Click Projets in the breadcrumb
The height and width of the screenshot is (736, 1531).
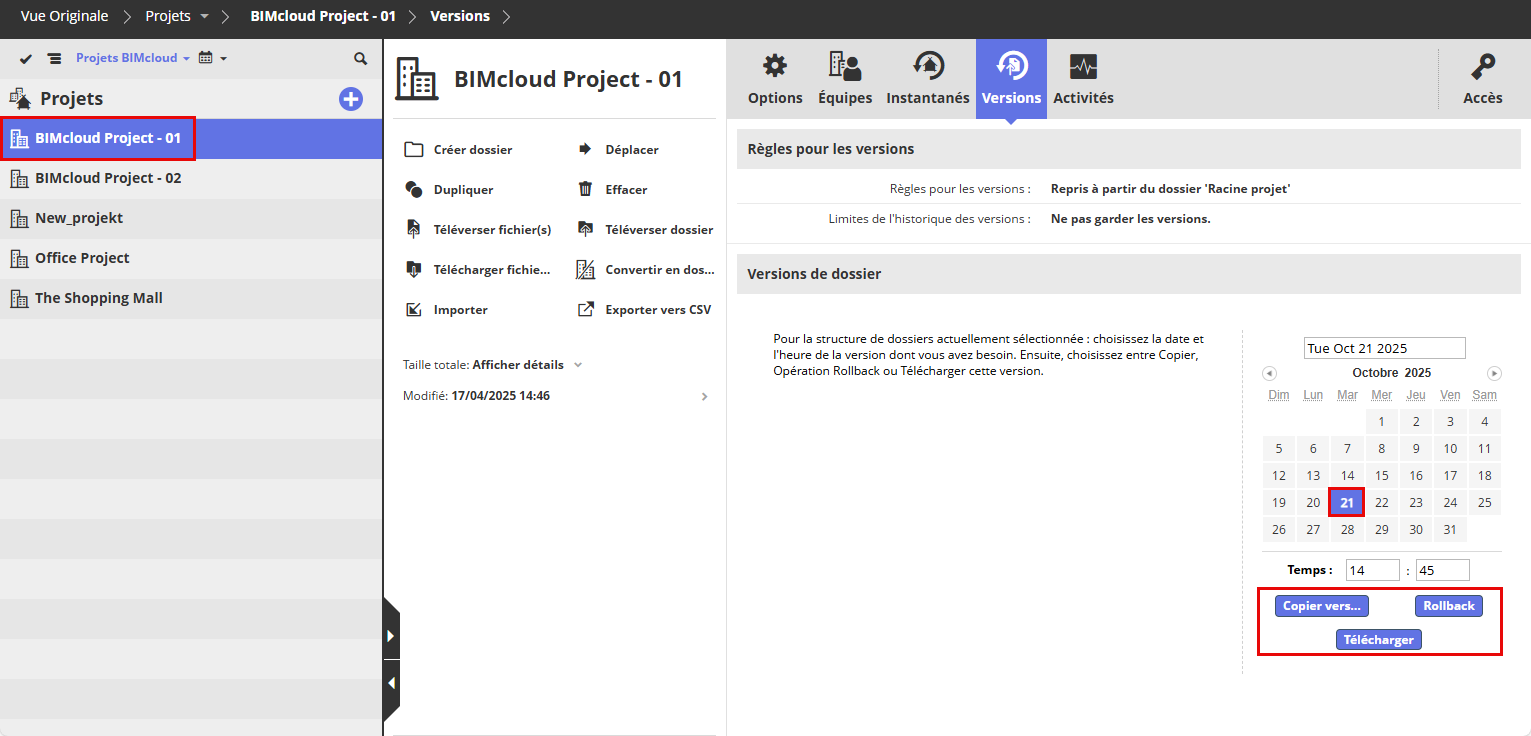click(168, 17)
